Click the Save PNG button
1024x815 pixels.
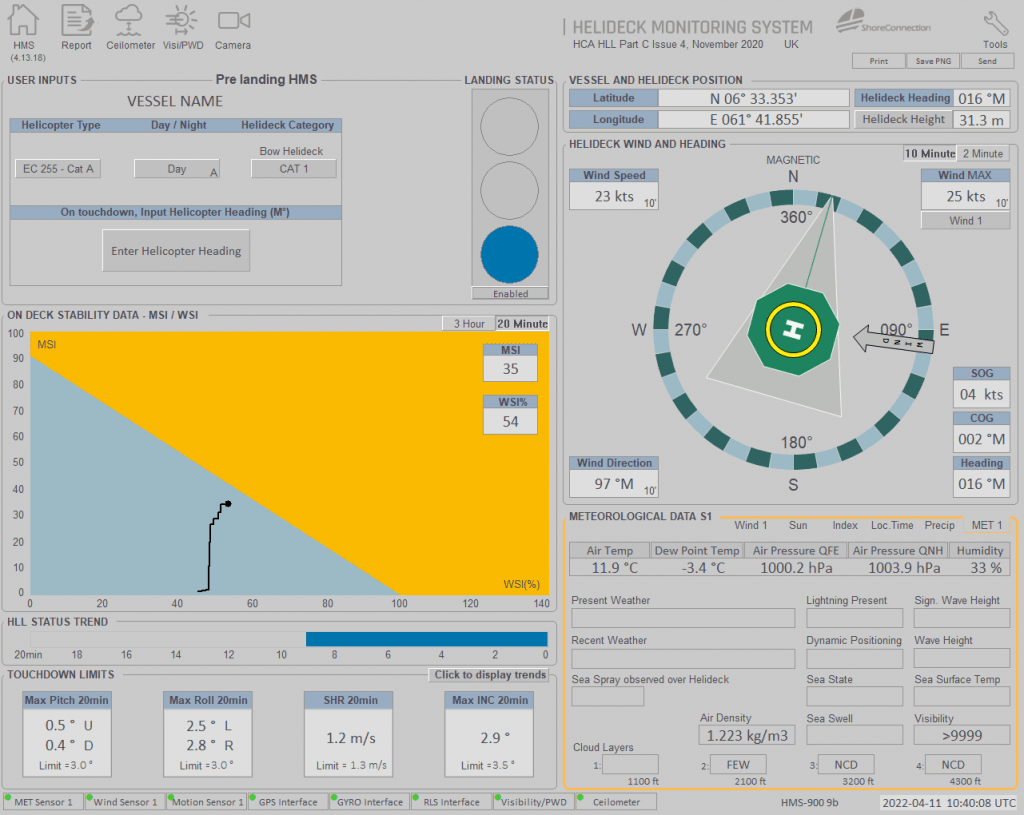click(932, 60)
